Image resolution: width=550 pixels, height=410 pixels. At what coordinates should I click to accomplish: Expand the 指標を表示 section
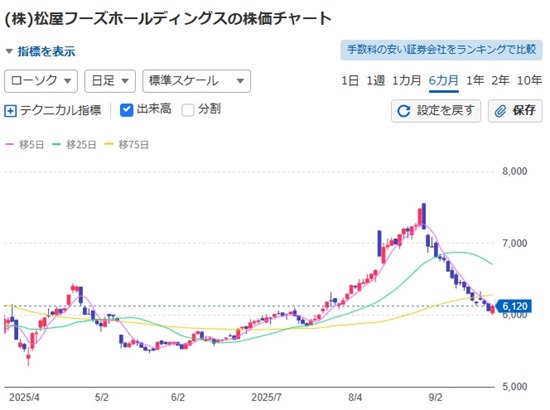(x=40, y=52)
